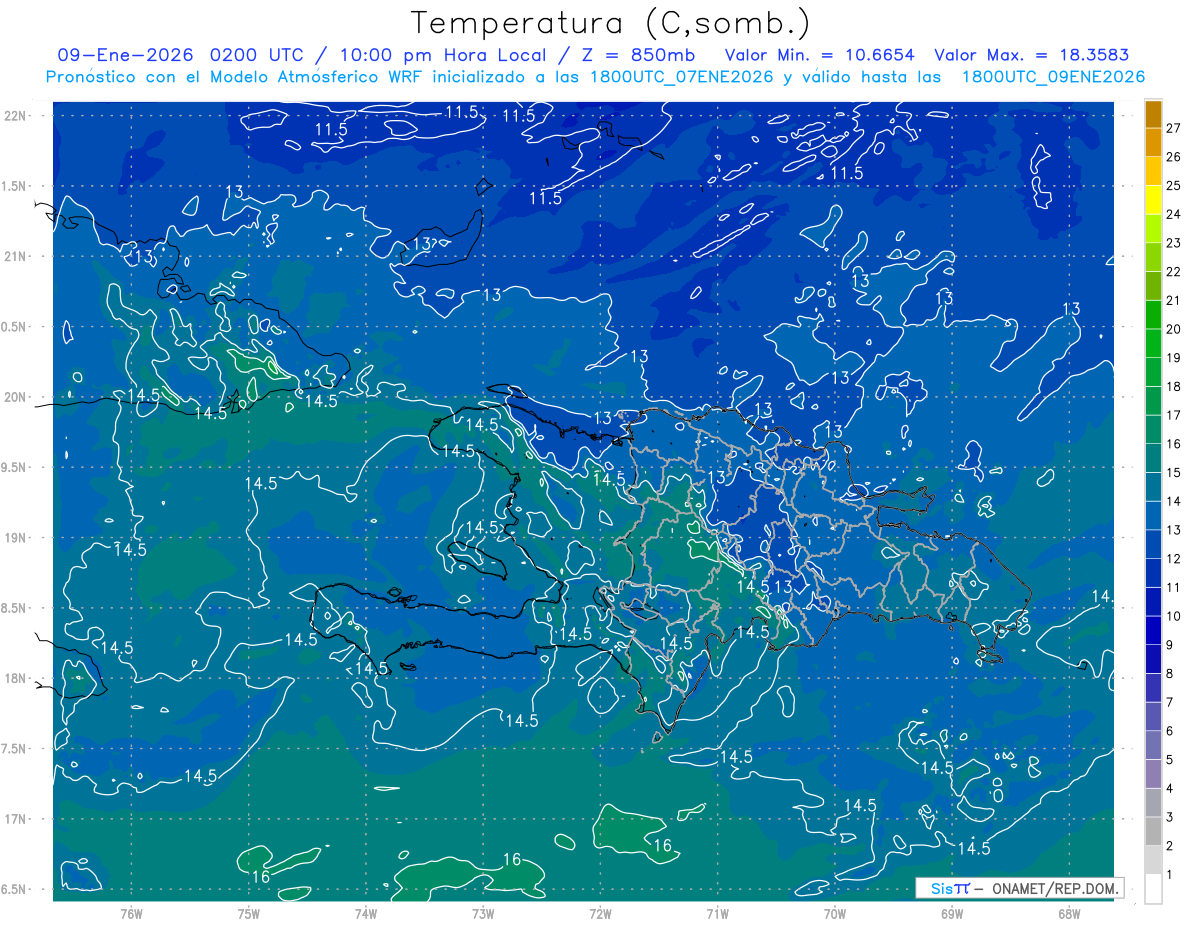Click the latitude label '7.5N'
The height and width of the screenshot is (927, 1200).
point(14,749)
